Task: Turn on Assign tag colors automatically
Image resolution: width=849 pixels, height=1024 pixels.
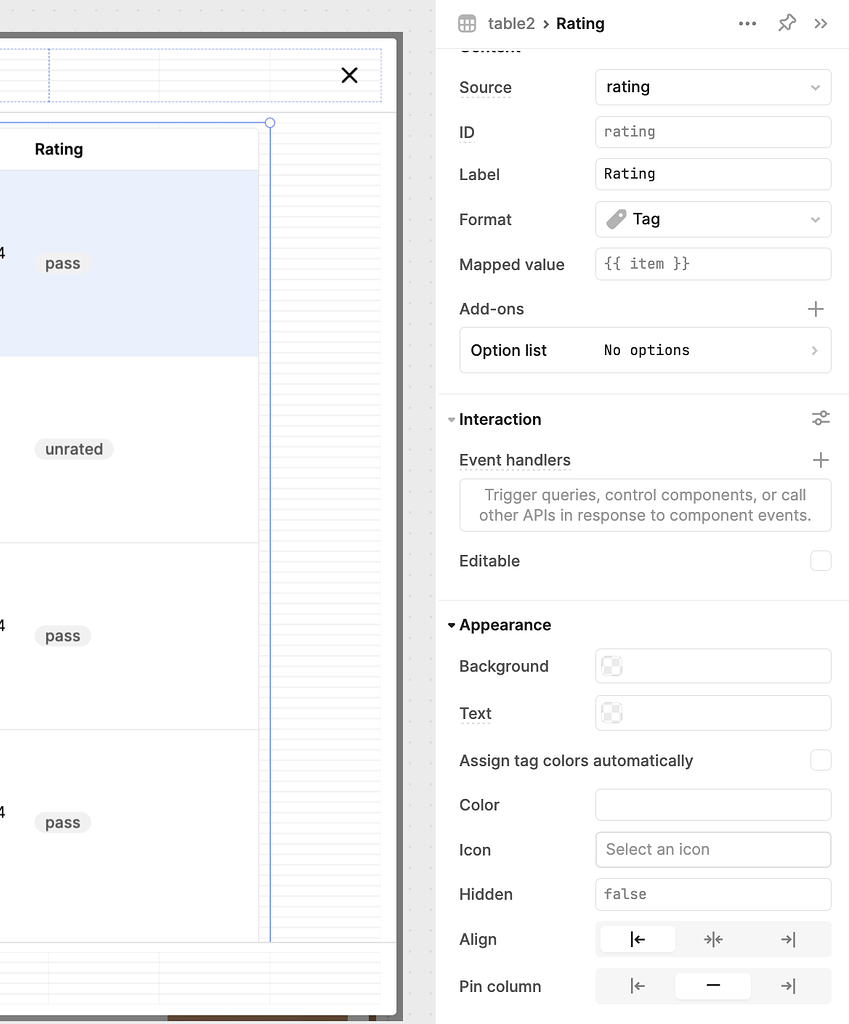Action: [820, 760]
